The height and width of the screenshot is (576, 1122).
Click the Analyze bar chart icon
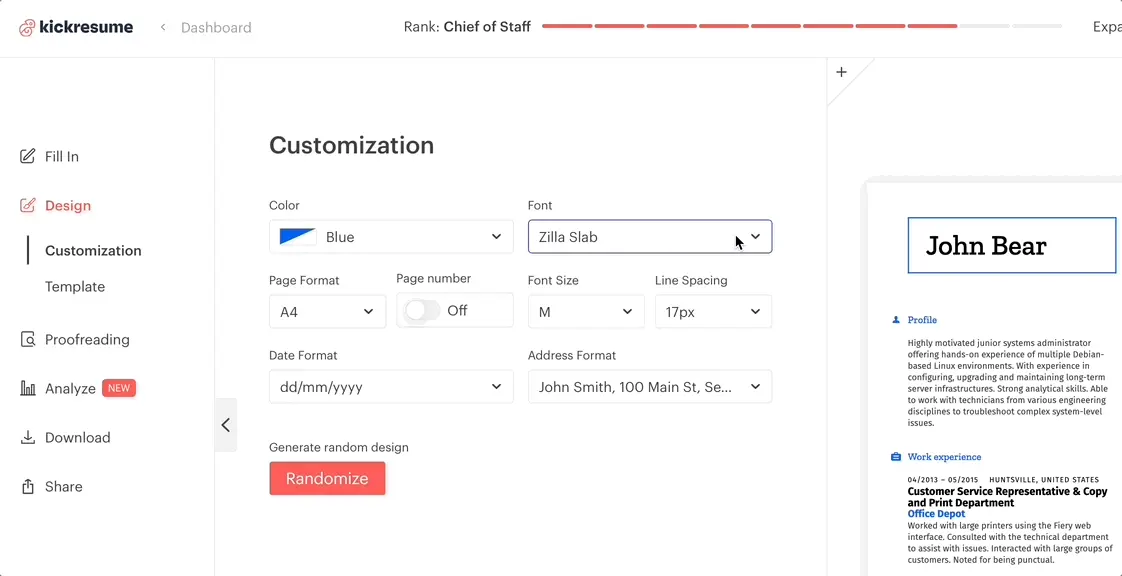point(28,388)
